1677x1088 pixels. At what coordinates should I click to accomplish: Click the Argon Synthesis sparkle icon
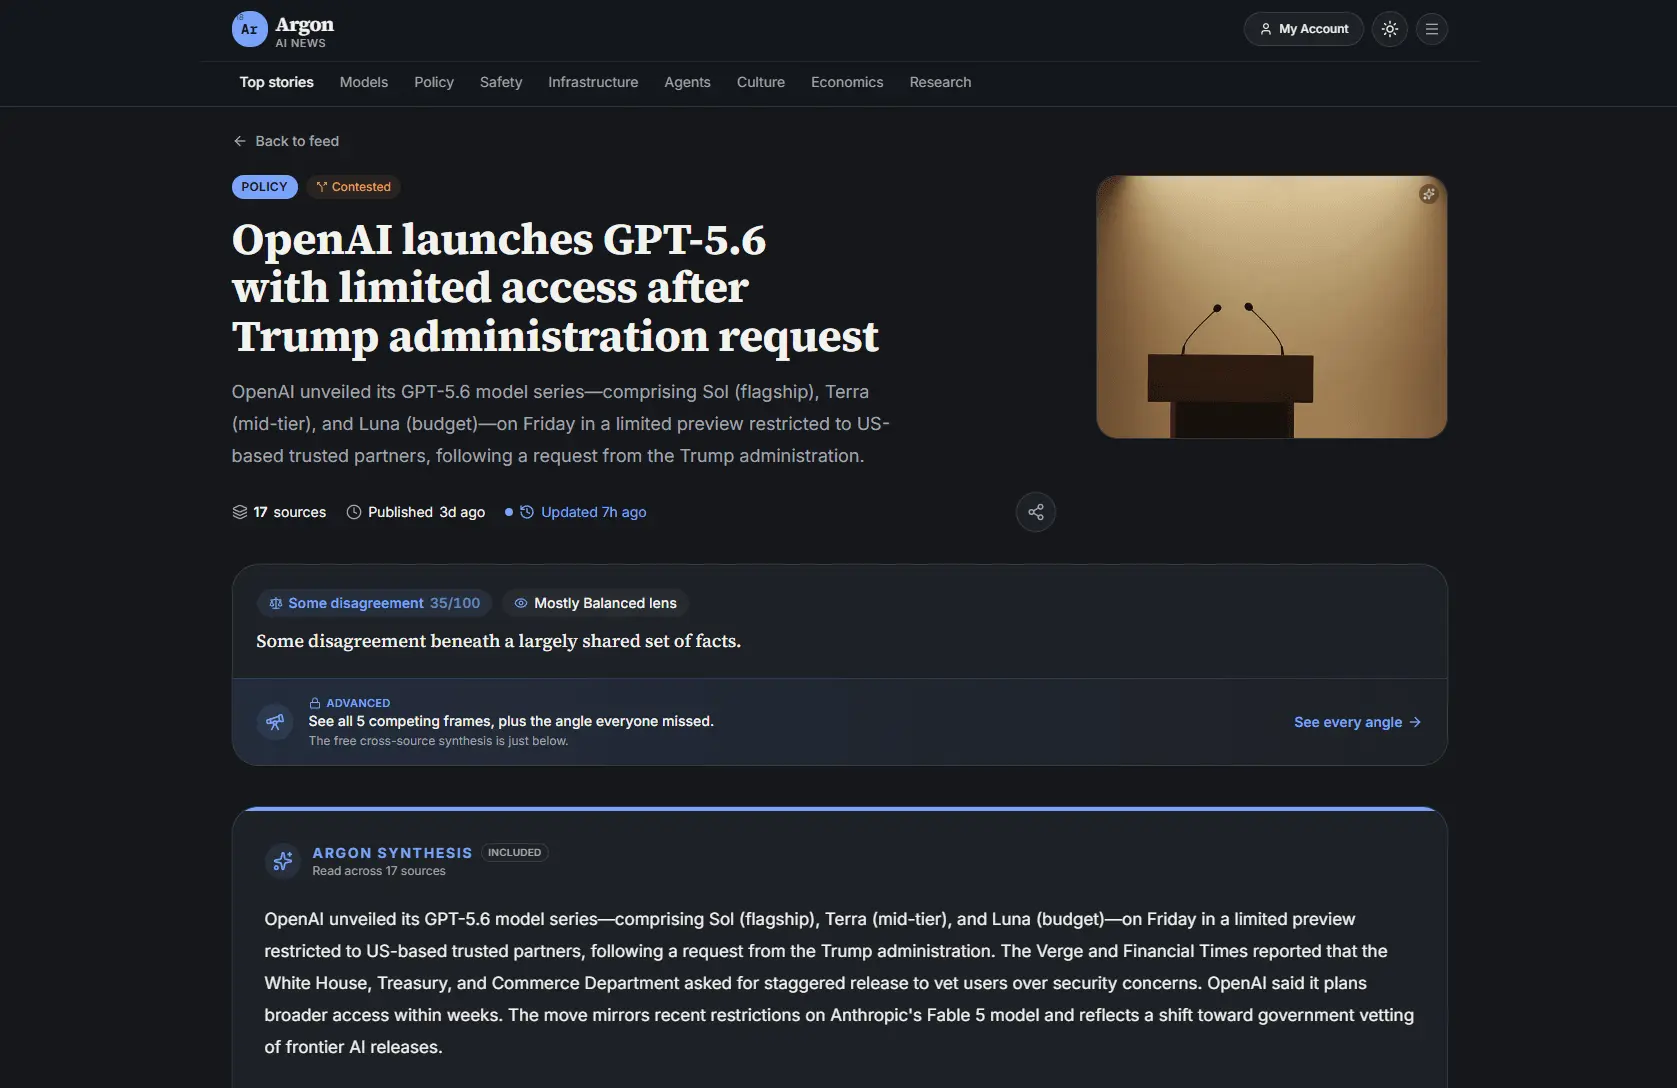(283, 860)
